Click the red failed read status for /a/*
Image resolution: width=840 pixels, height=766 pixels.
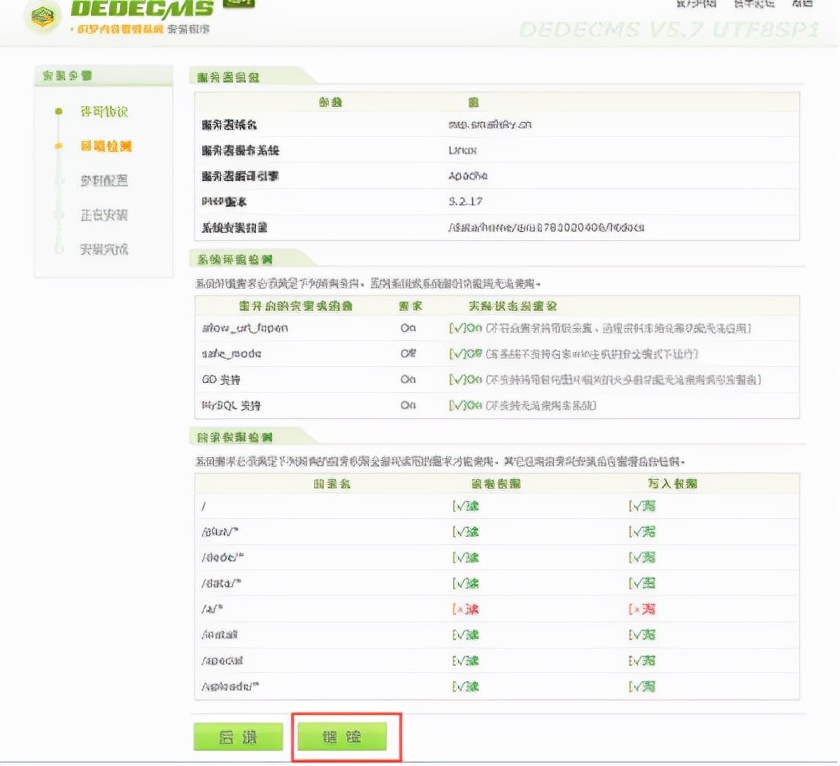465,609
